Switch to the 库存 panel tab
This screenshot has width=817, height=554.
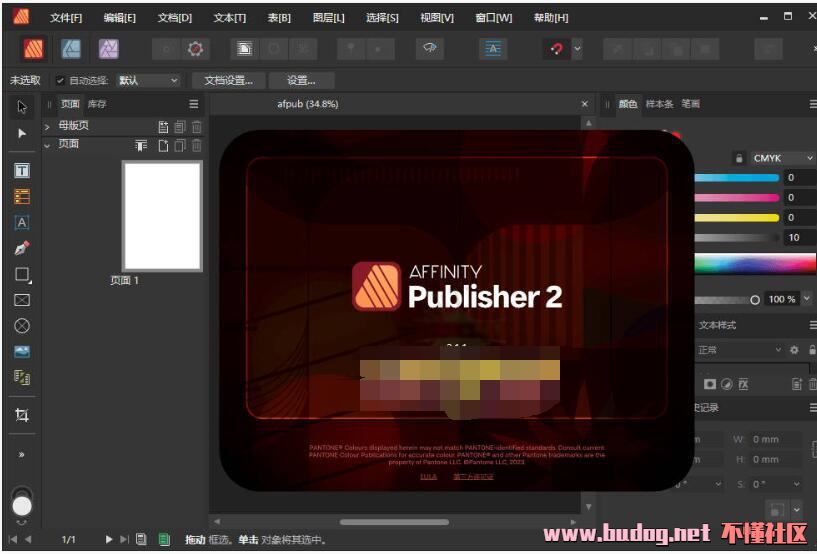point(97,104)
